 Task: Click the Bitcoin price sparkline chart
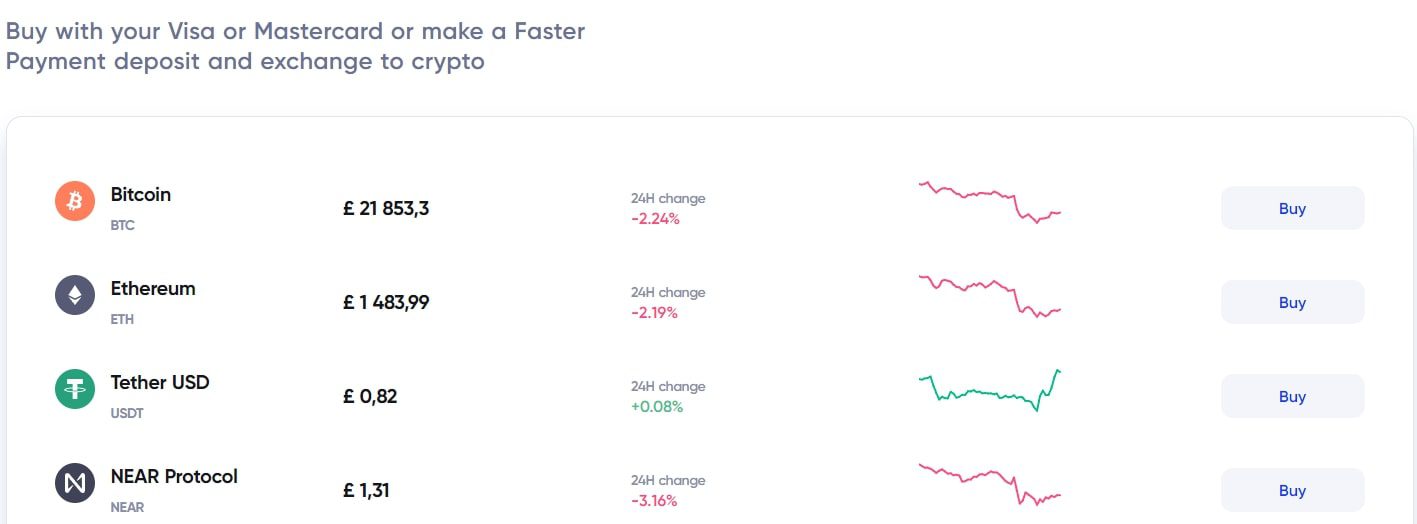[x=989, y=201]
